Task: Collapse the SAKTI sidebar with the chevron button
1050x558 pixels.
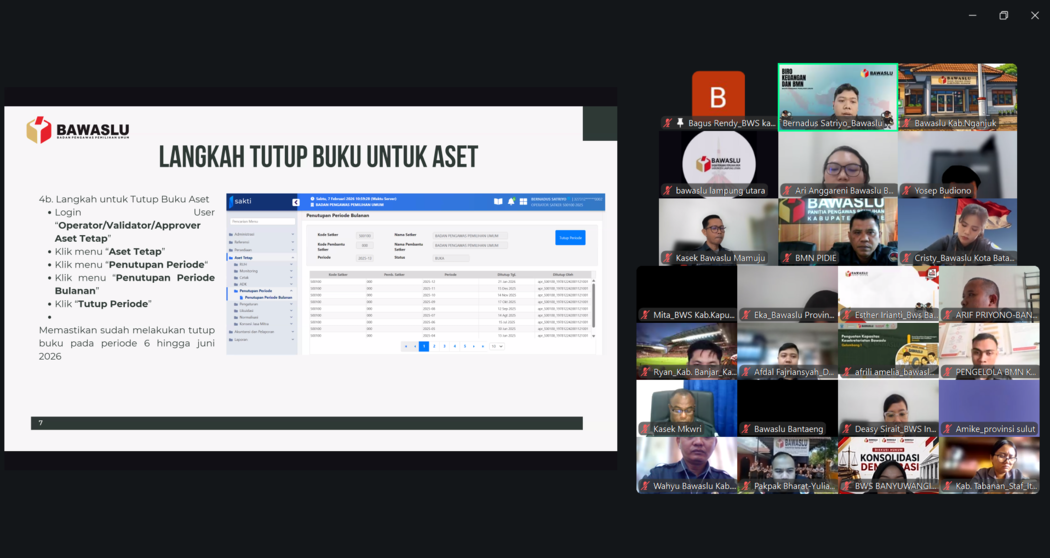Action: coord(295,202)
